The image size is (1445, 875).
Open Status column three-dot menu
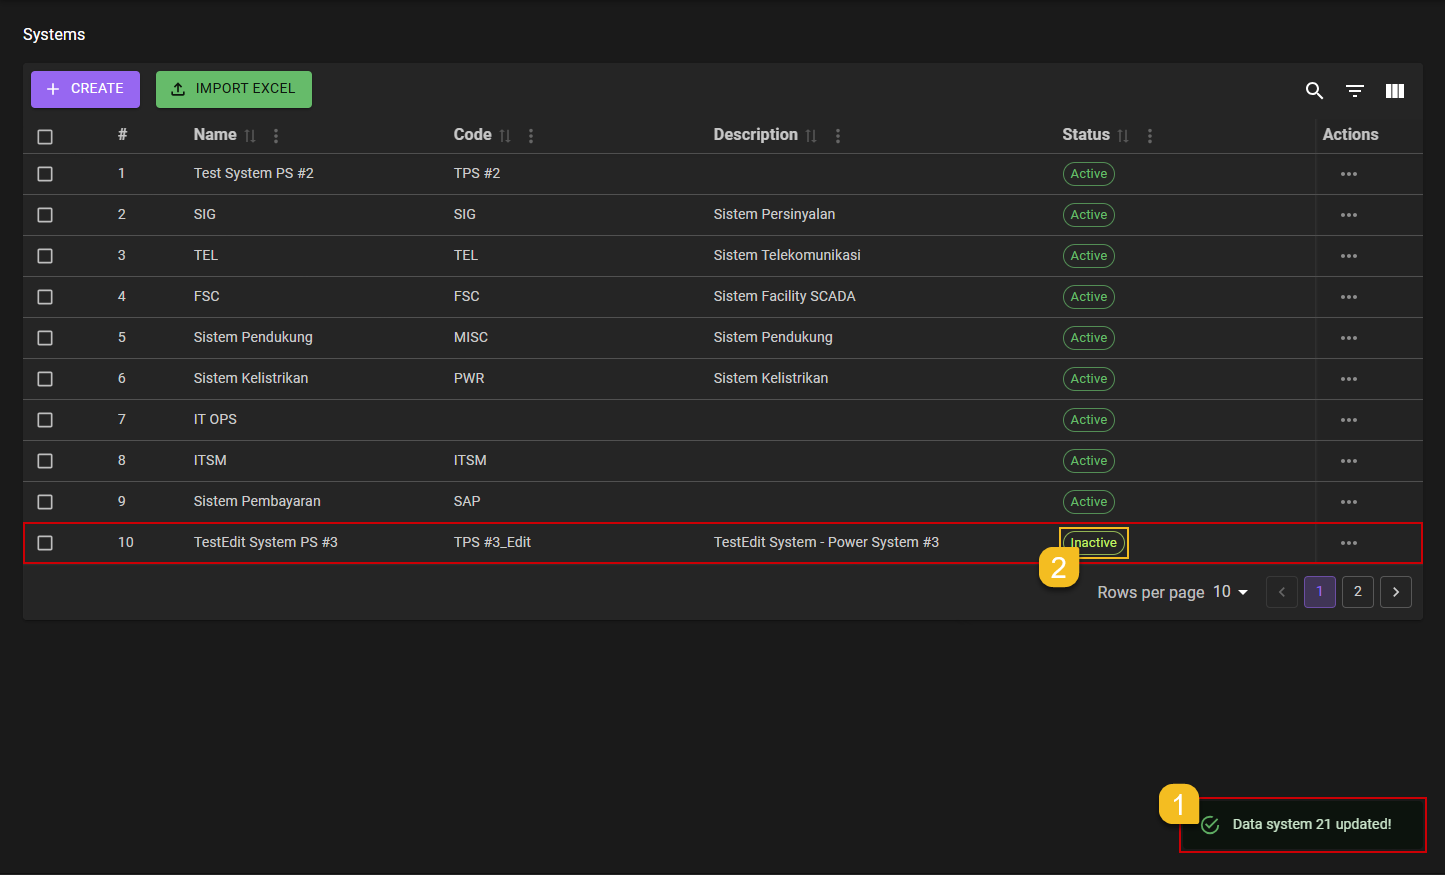[1150, 136]
